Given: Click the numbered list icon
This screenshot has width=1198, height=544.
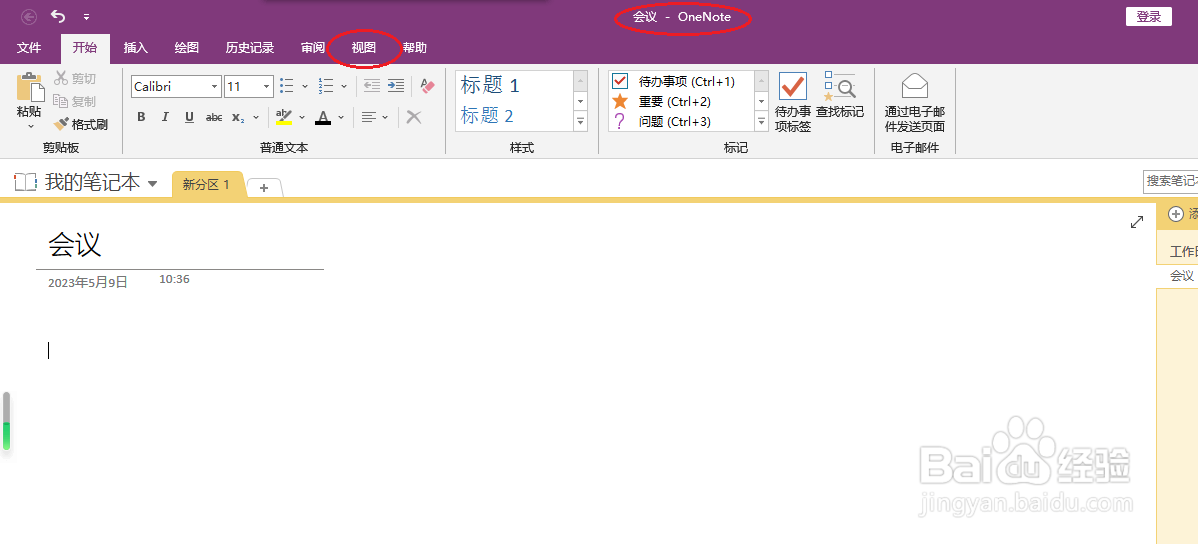Looking at the screenshot, I should pyautogui.click(x=326, y=86).
